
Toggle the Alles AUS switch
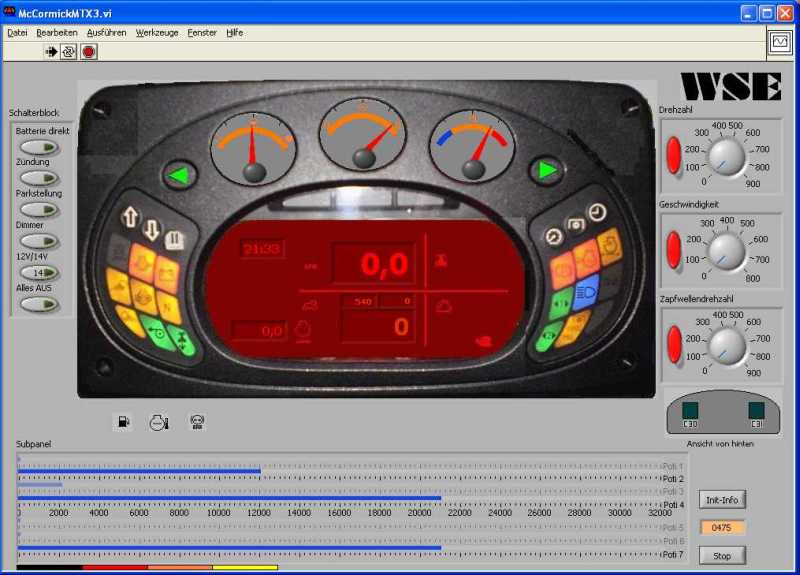[x=40, y=305]
